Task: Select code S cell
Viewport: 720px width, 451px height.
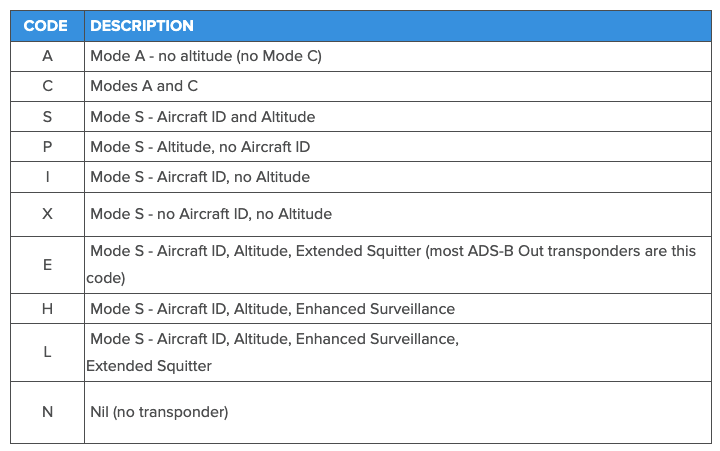Action: 47,116
